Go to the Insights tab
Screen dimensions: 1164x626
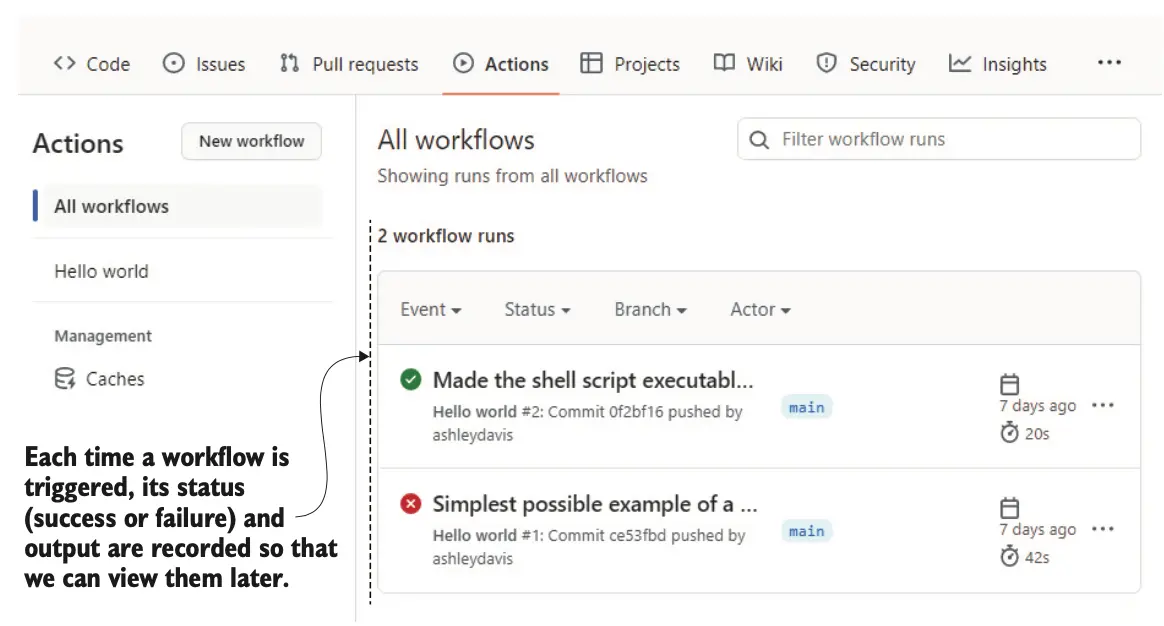pos(997,64)
